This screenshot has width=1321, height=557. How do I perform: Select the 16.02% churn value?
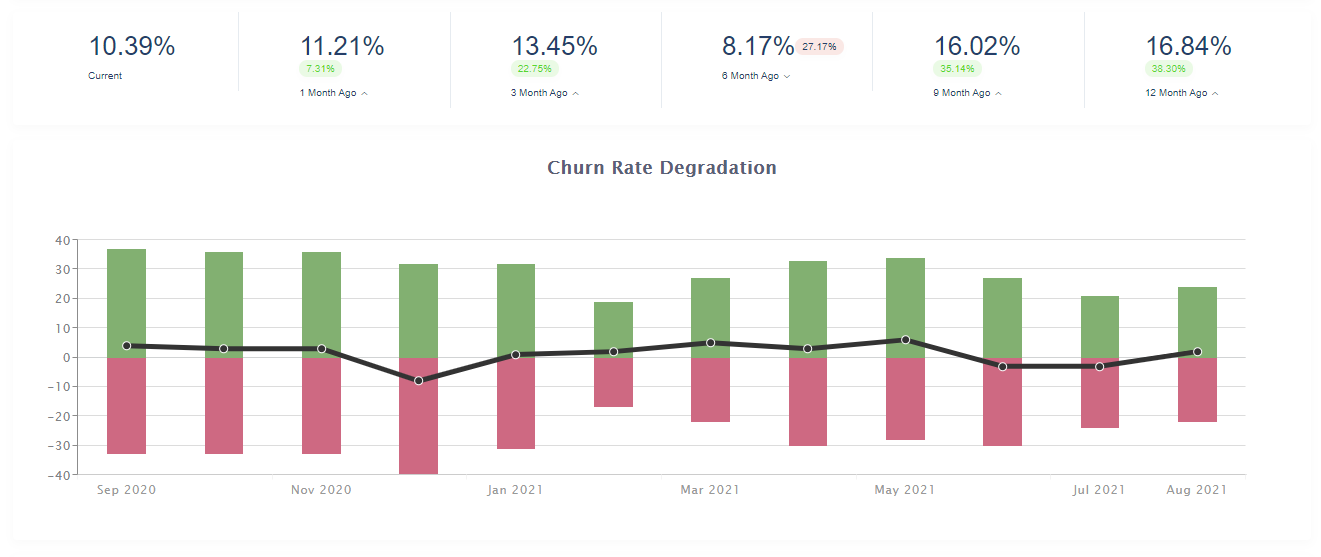(977, 46)
